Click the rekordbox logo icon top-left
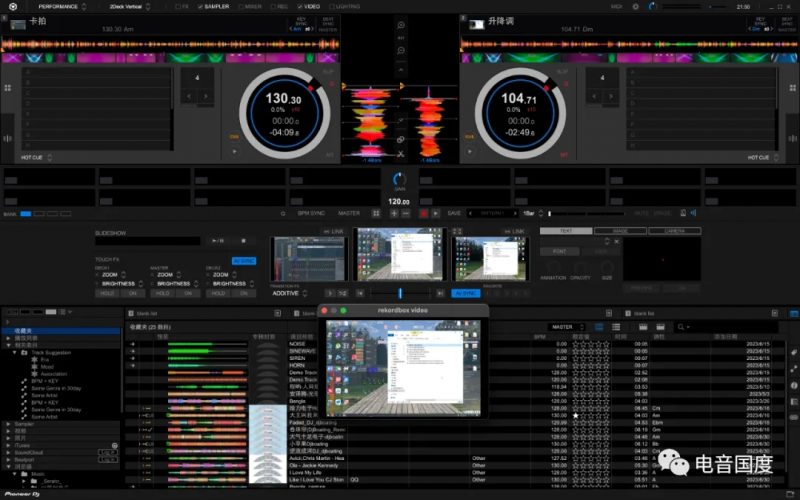 coord(13,7)
